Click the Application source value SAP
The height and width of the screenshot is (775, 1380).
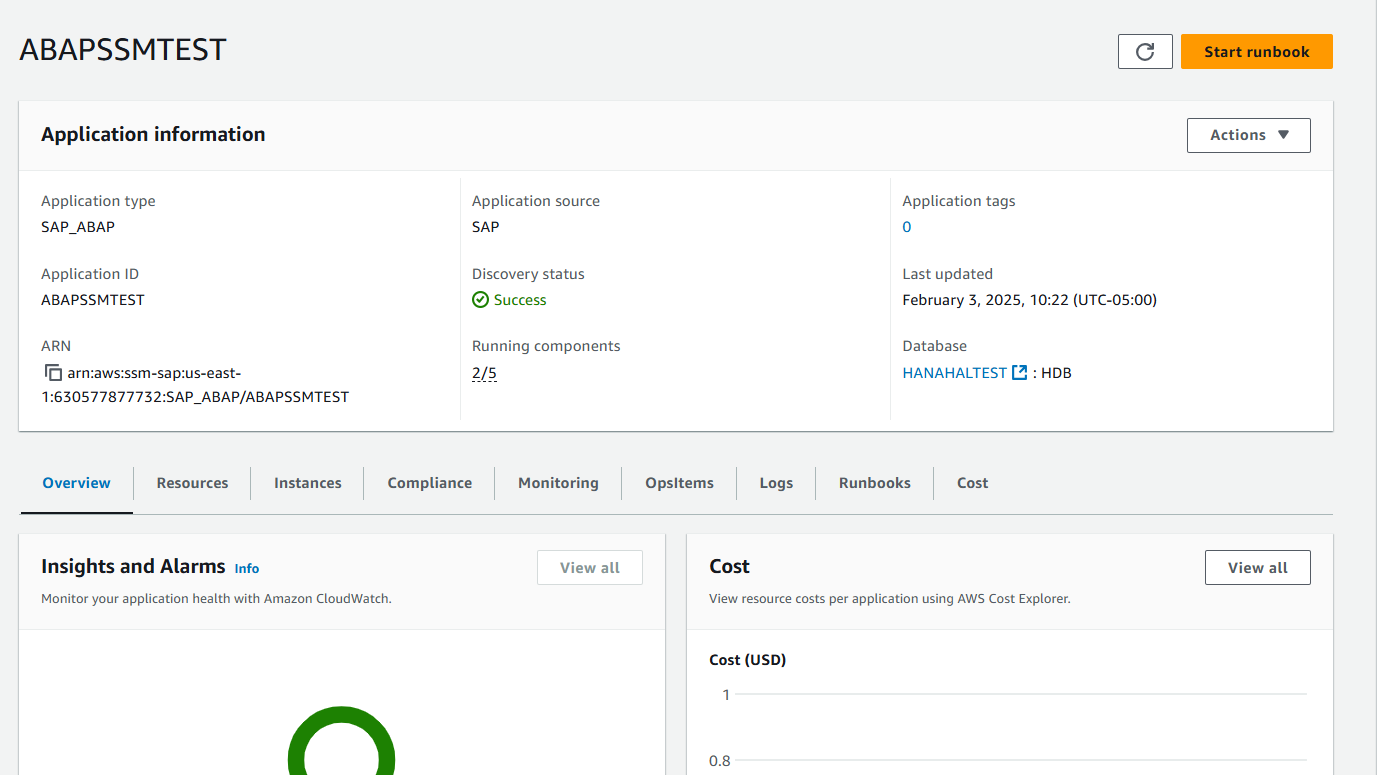(486, 227)
